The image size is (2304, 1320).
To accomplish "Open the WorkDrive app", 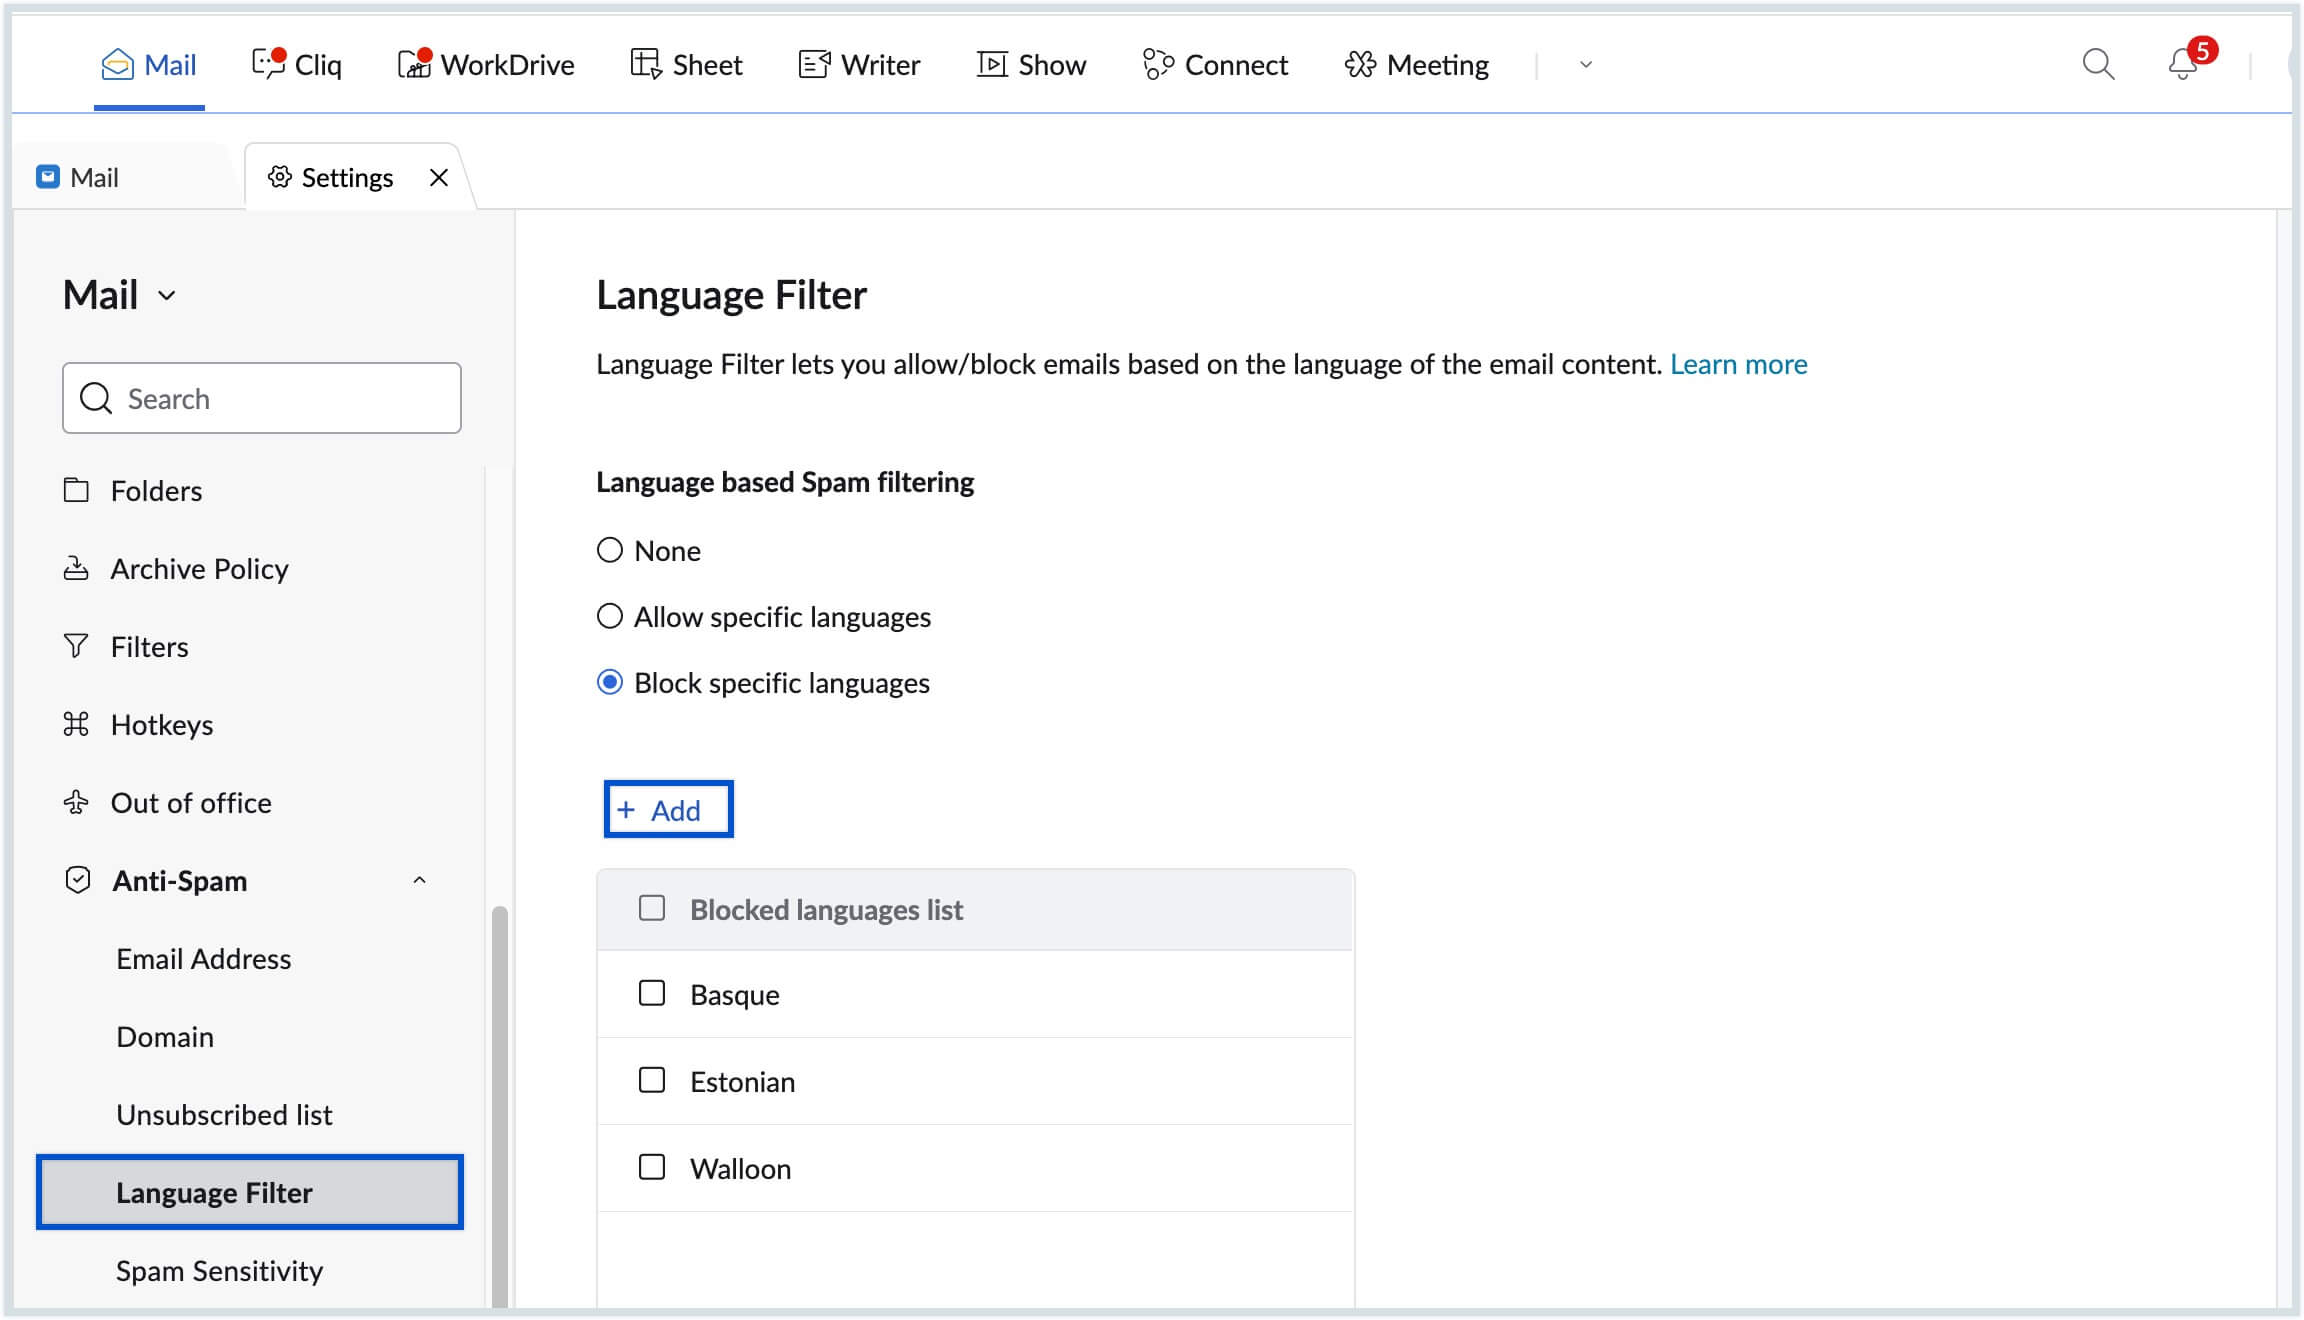I will 486,65.
